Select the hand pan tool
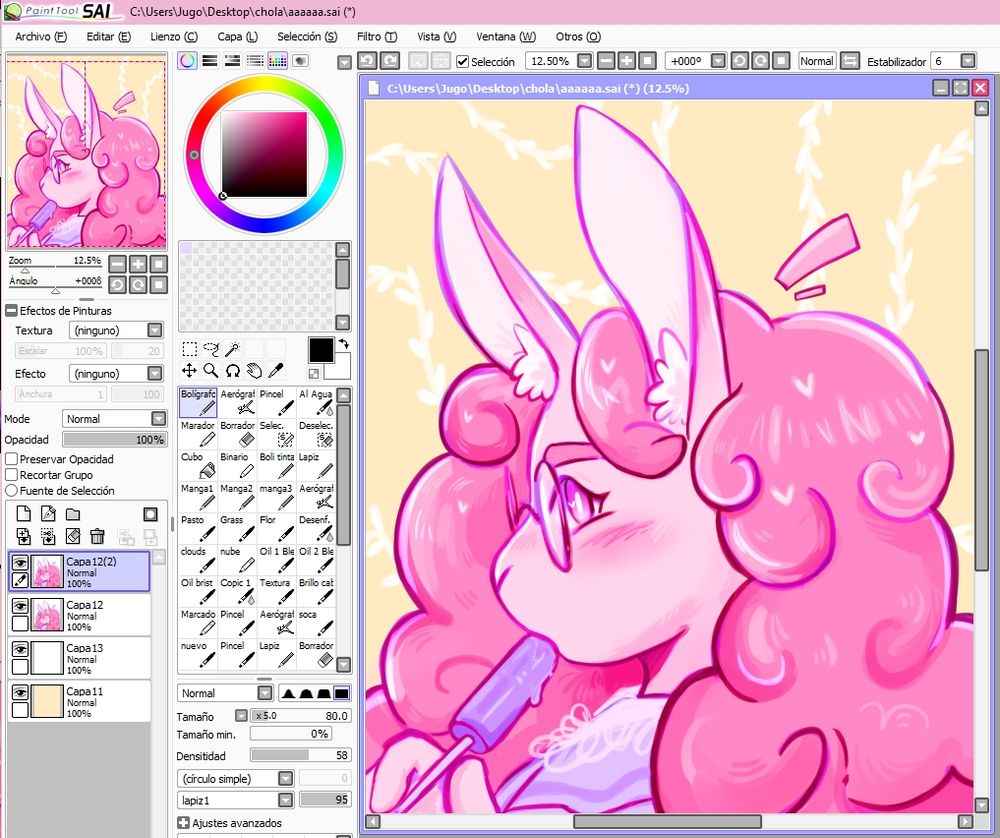 [x=254, y=371]
